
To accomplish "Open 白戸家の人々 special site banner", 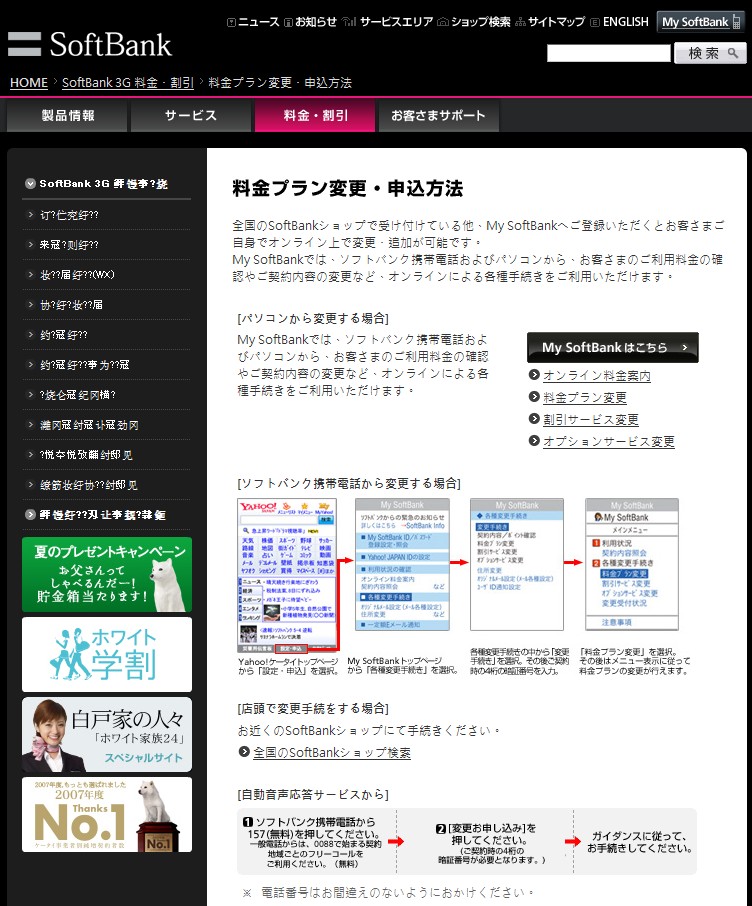I will coord(107,734).
